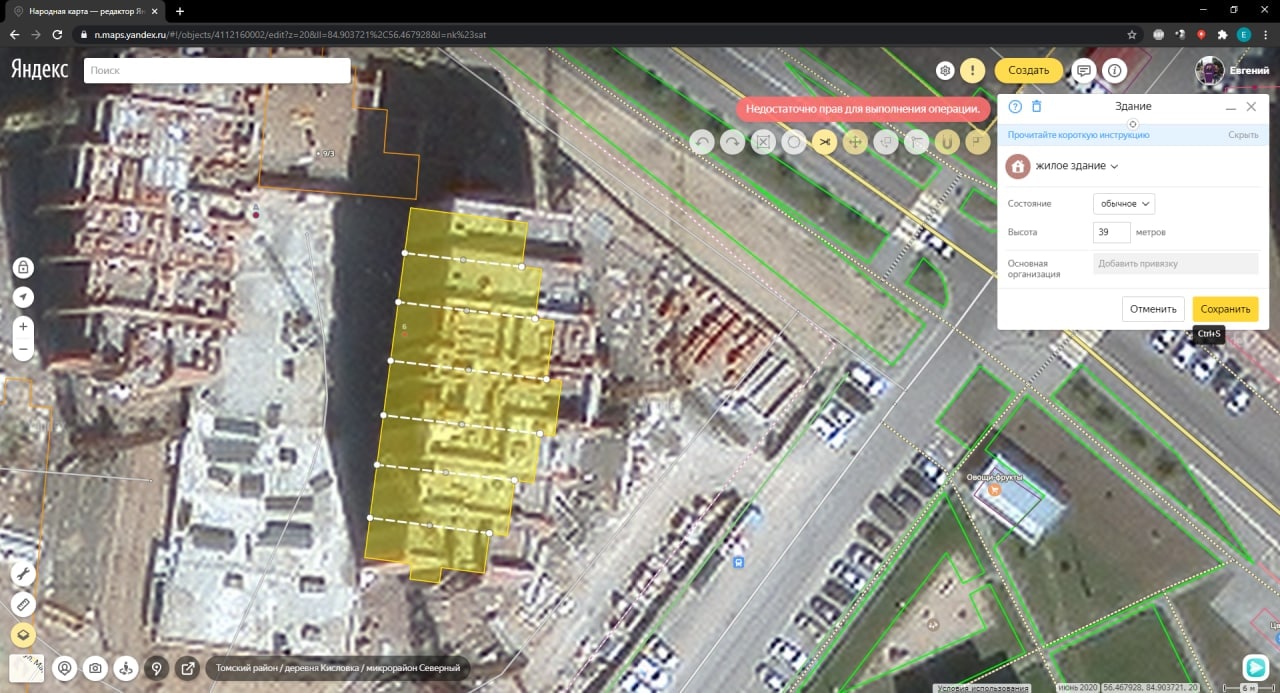Open Евгений user profile menu
The width and height of the screenshot is (1280, 693).
tap(1232, 71)
